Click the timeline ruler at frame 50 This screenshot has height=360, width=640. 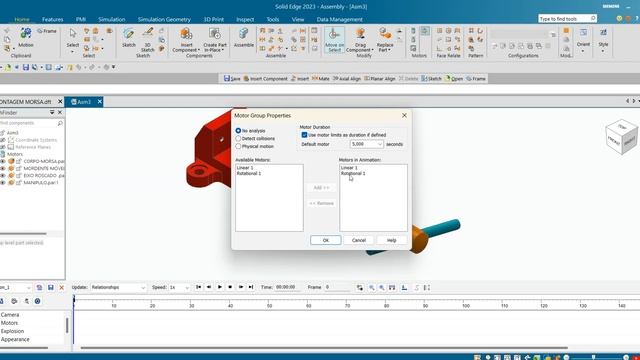point(269,305)
